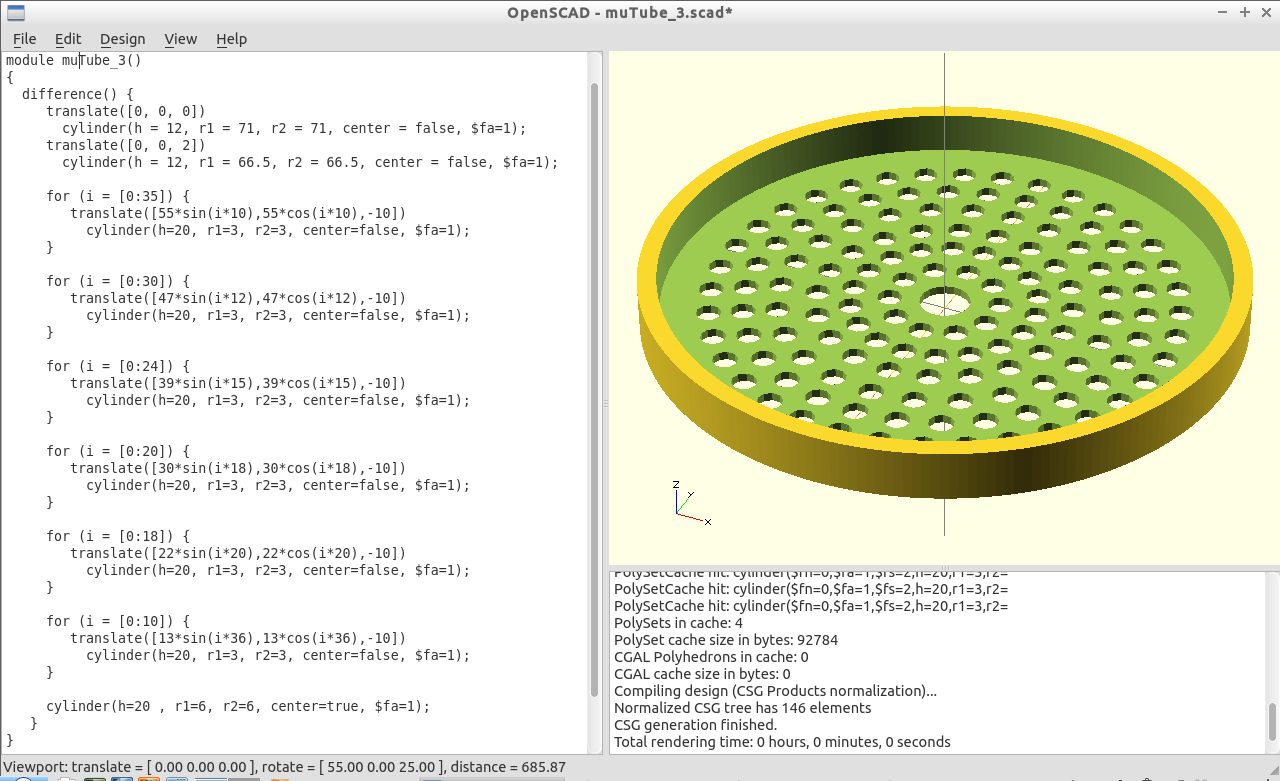Click the final cylinder(h=20, r1=6) code line
This screenshot has height=781, width=1280.
[237, 706]
